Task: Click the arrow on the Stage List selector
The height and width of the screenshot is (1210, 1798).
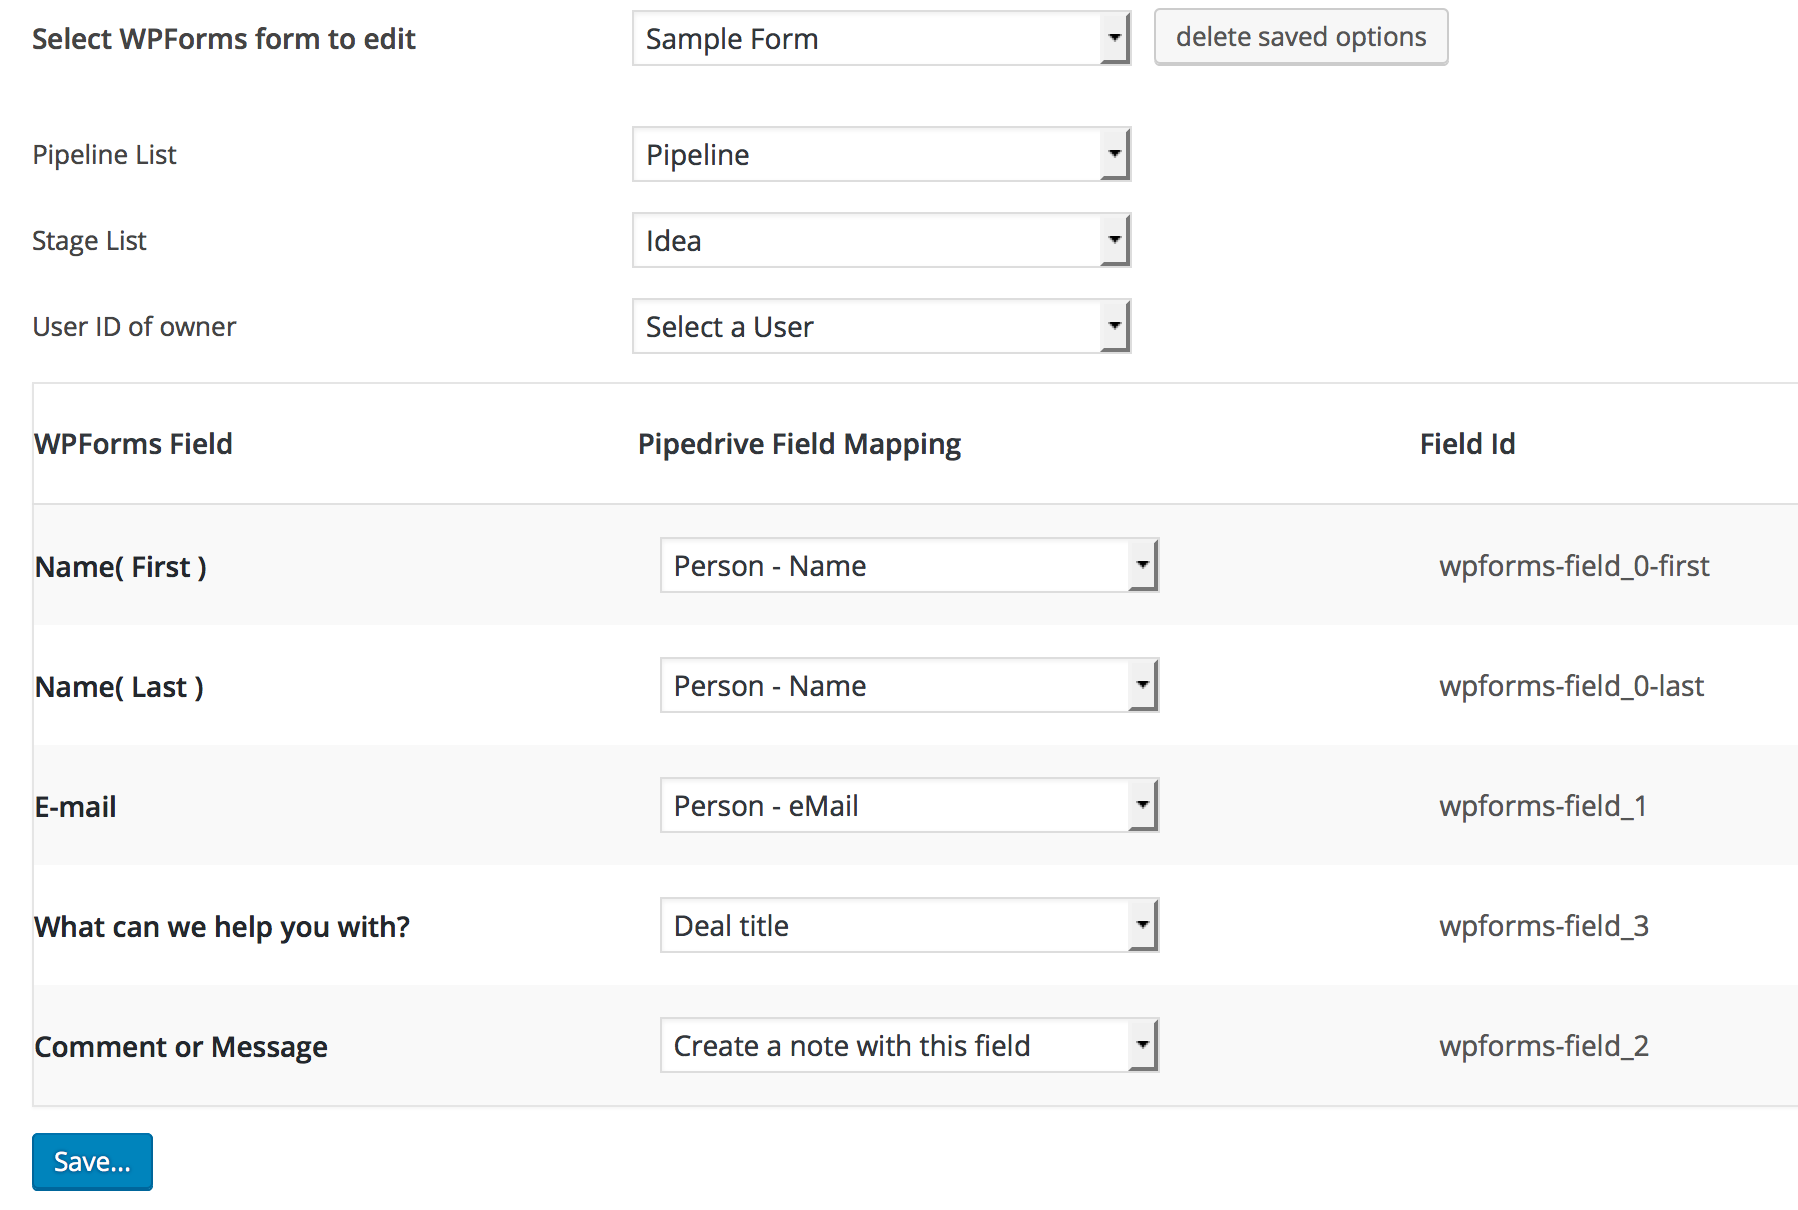Action: tap(1115, 240)
